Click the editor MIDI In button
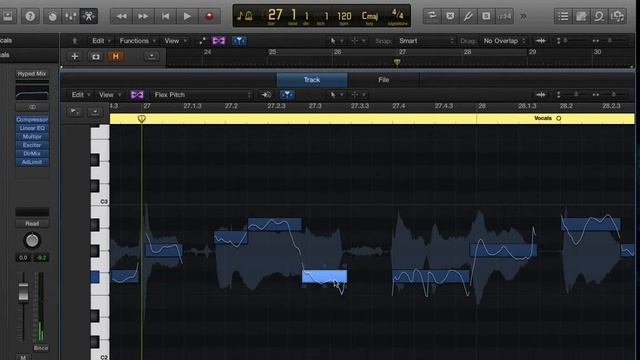The height and width of the screenshot is (360, 640). point(266,95)
